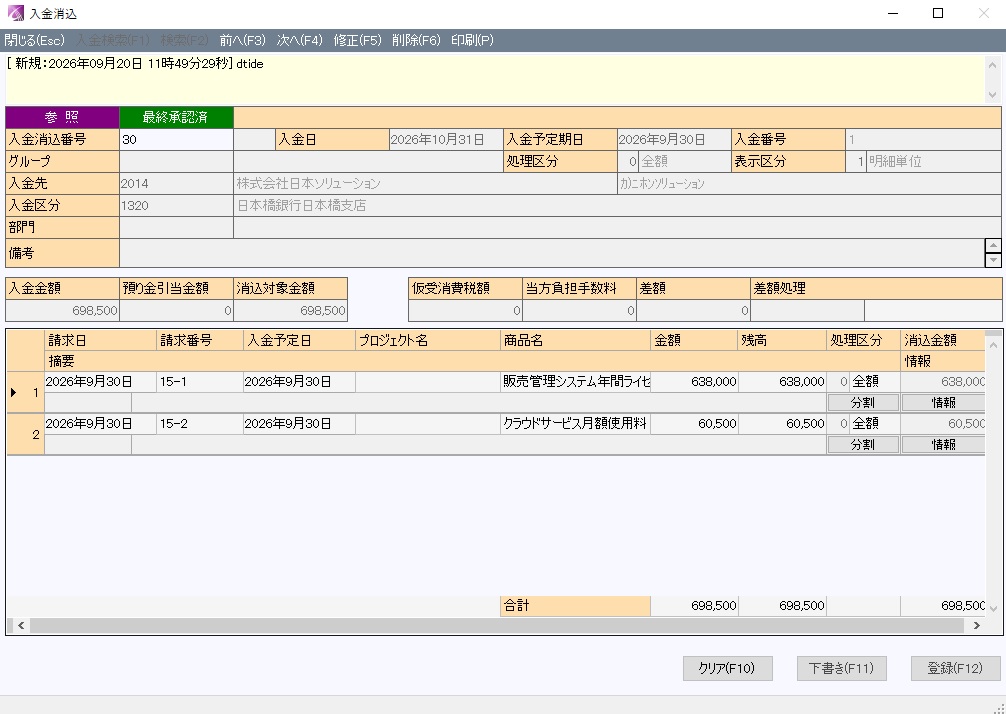Click the purple 参照 button
1006x714 pixels.
pyautogui.click(x=62, y=117)
